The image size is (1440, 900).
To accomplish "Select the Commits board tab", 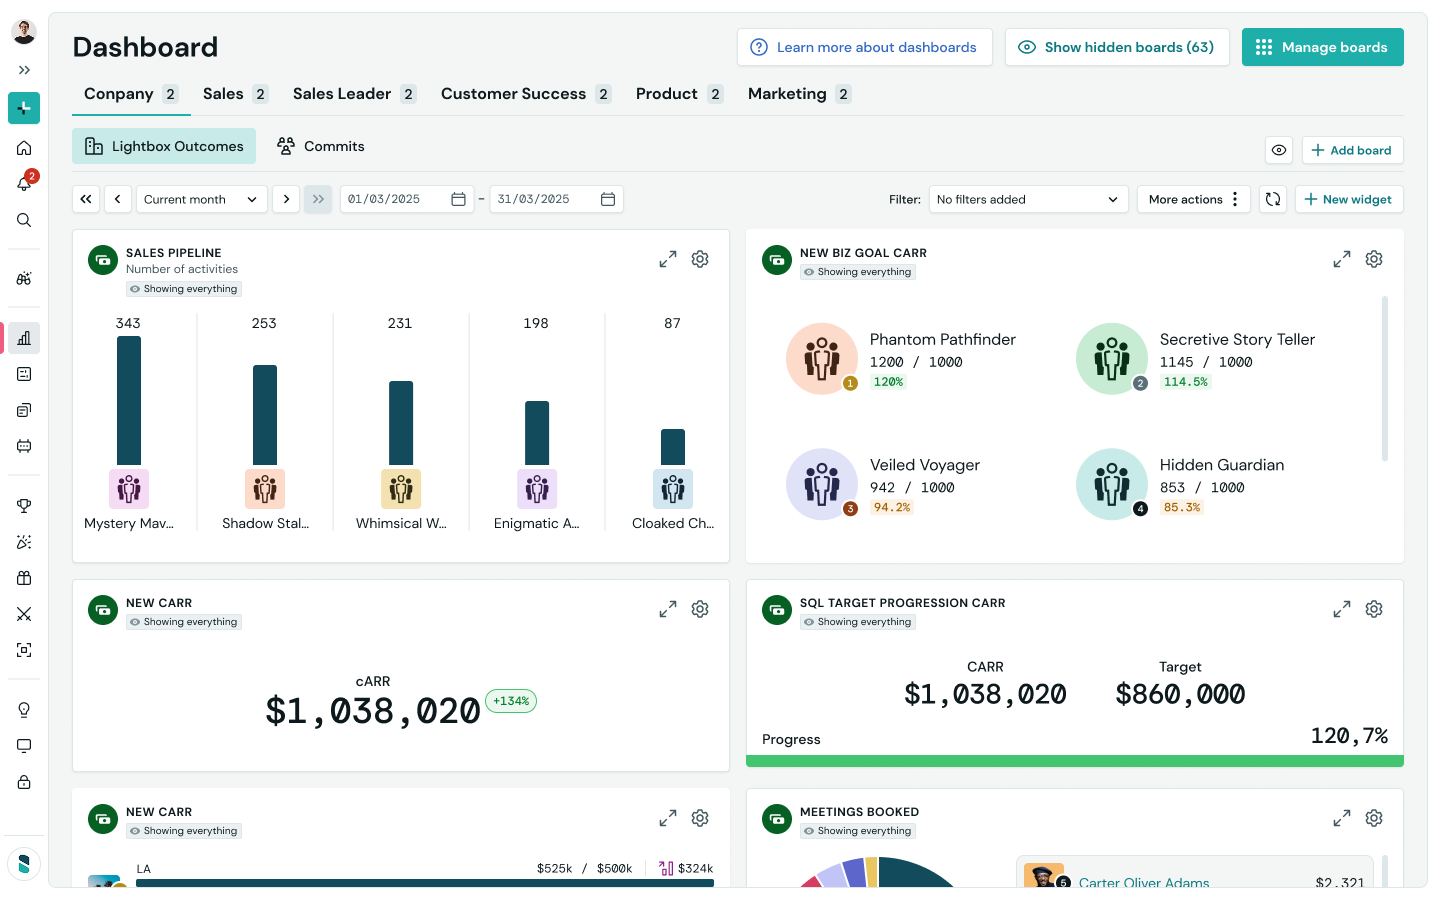I will click(x=321, y=146).
